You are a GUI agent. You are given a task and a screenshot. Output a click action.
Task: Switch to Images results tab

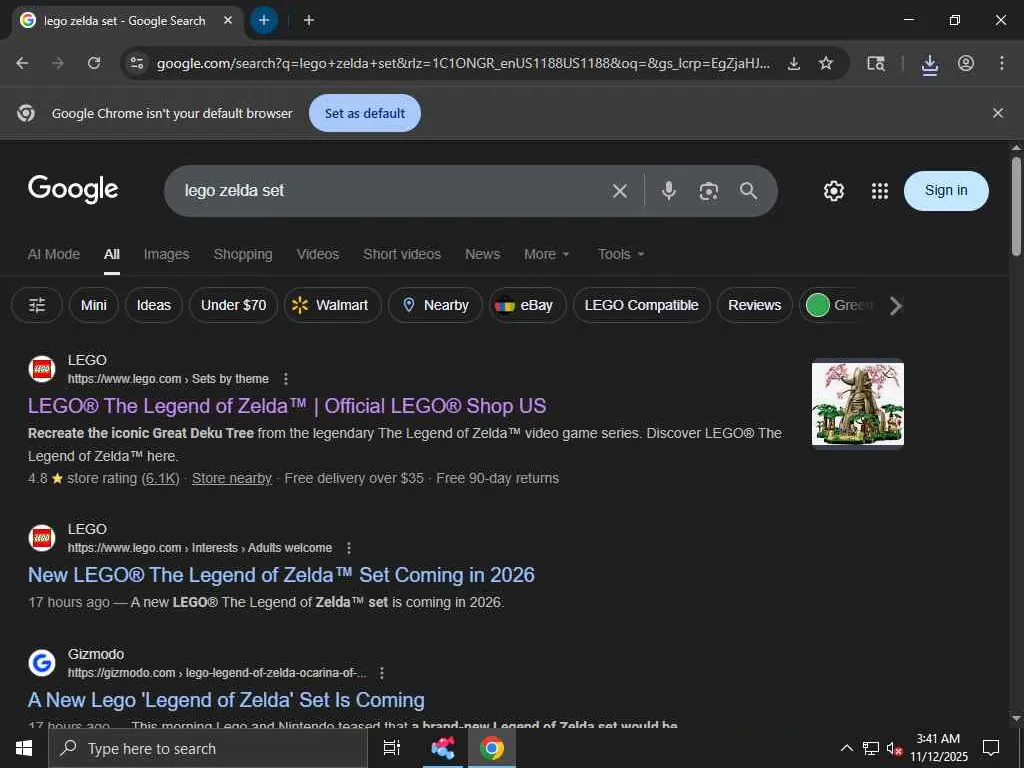click(167, 254)
